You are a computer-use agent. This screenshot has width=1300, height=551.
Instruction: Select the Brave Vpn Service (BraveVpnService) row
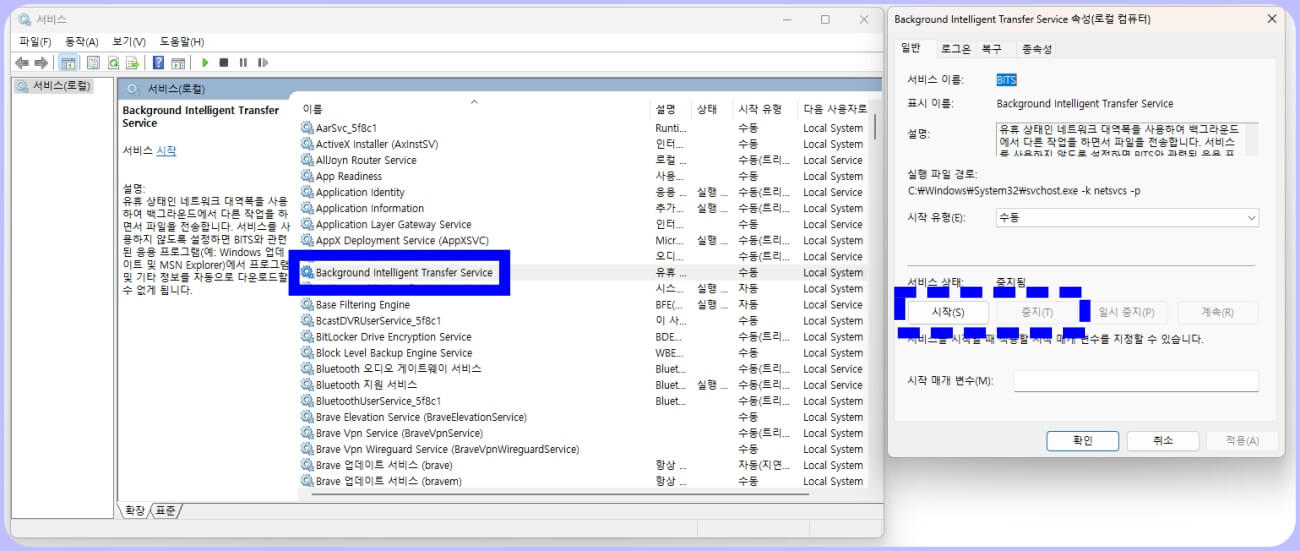tap(582, 433)
